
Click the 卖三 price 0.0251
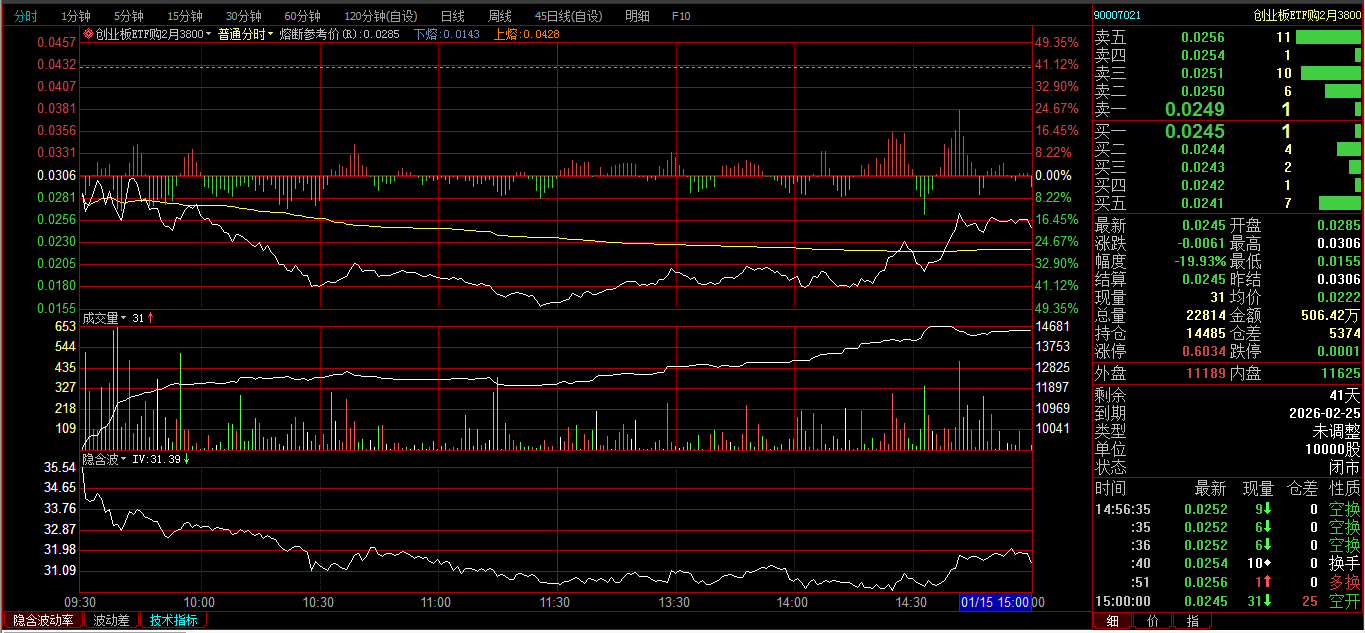[x=1202, y=73]
